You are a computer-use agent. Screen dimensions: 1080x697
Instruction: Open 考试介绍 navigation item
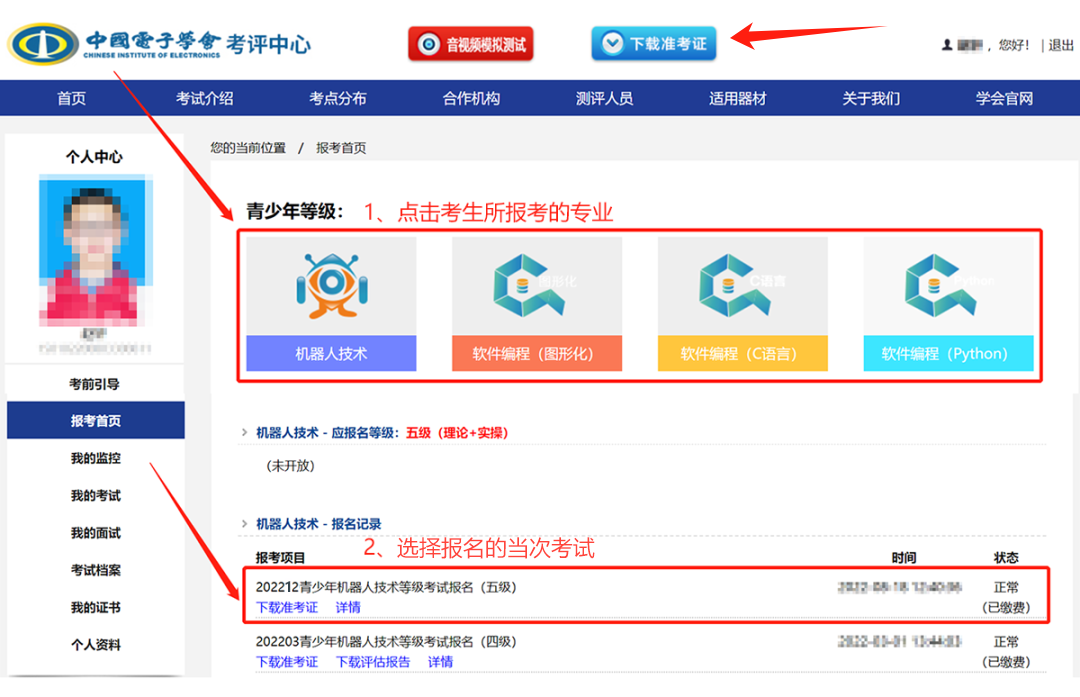(205, 98)
